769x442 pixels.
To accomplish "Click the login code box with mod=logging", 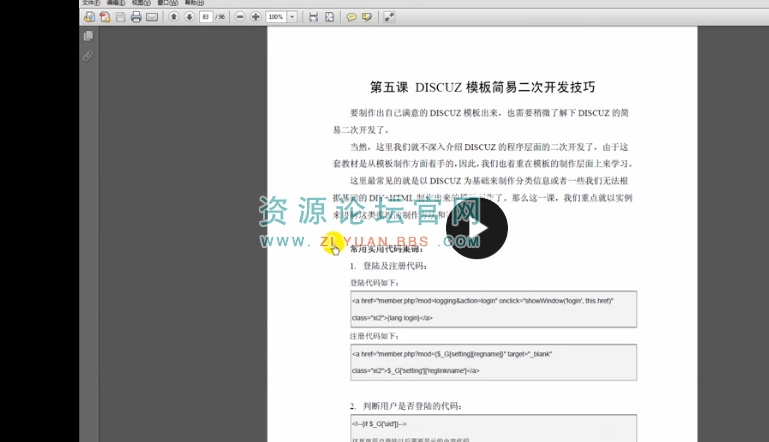I will coord(493,309).
